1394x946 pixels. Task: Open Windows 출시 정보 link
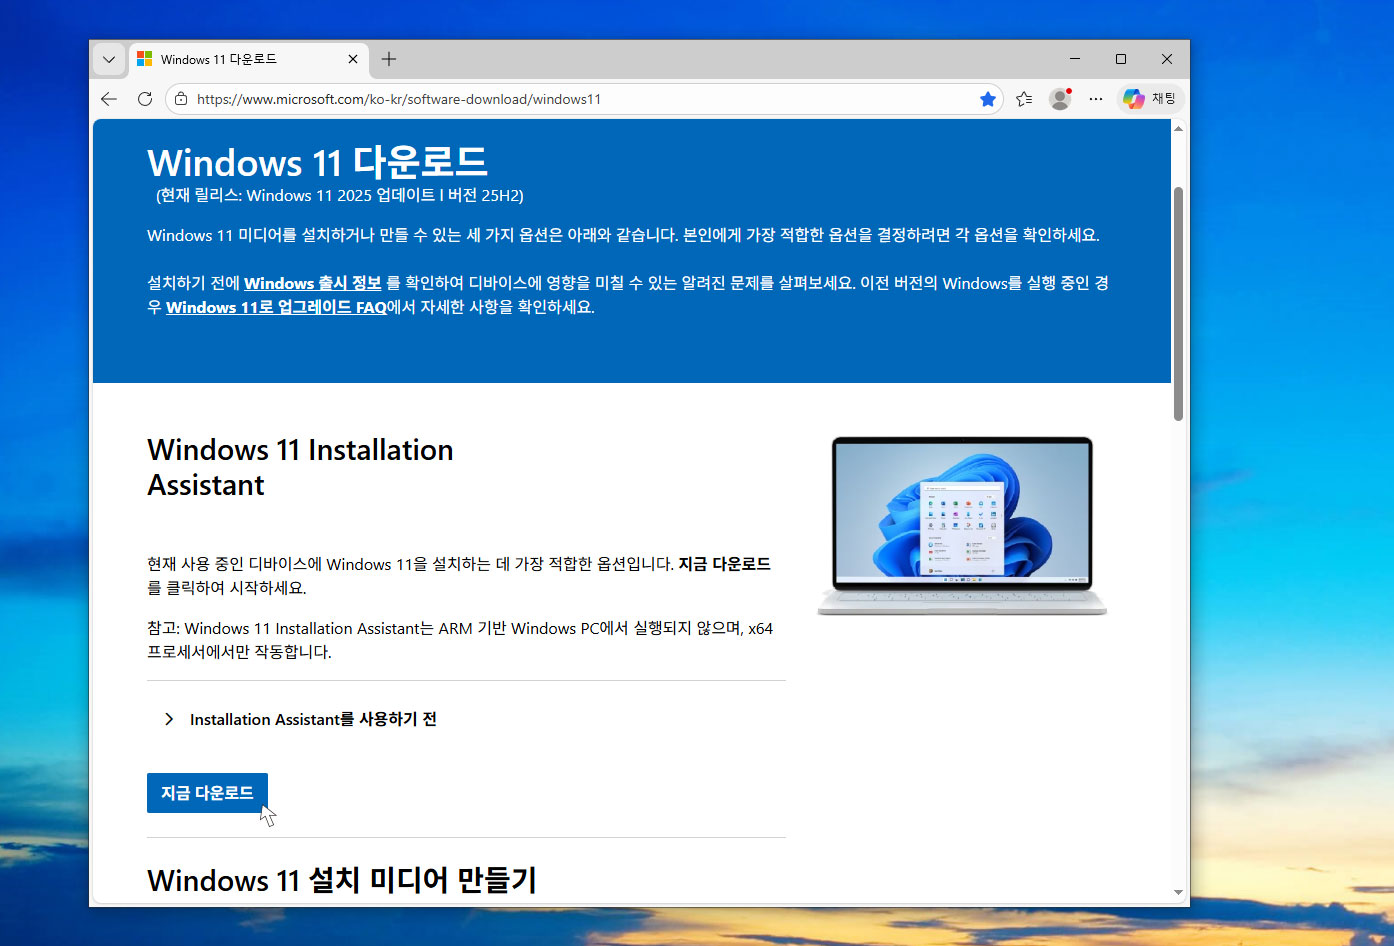coord(313,283)
